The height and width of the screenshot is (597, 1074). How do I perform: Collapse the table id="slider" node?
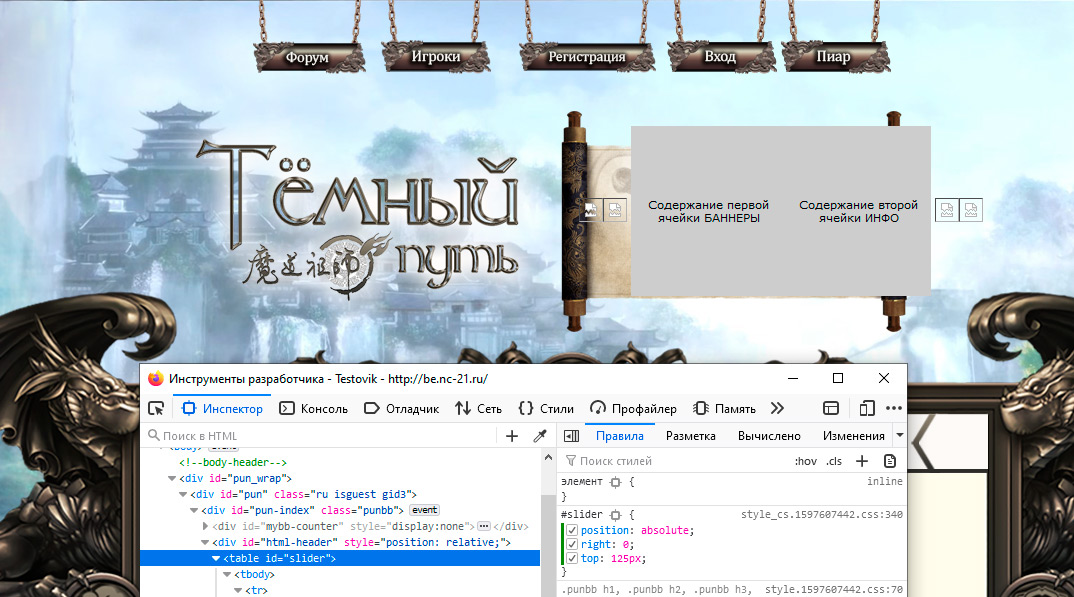tap(217, 558)
